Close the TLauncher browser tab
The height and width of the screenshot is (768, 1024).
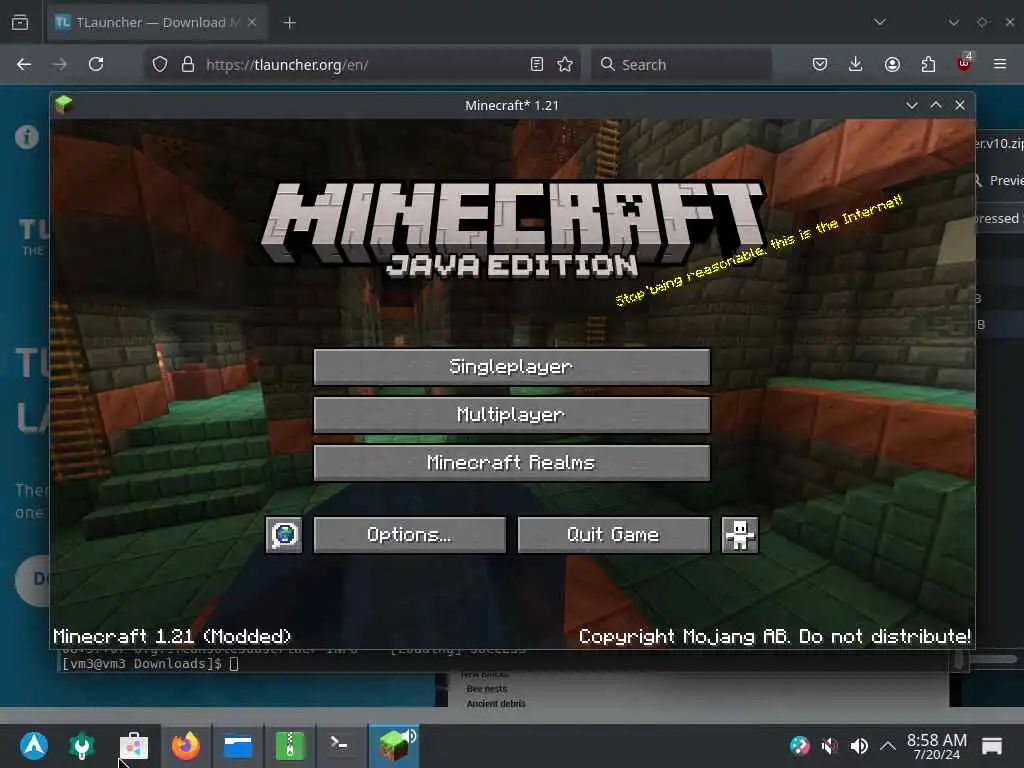pyautogui.click(x=252, y=22)
